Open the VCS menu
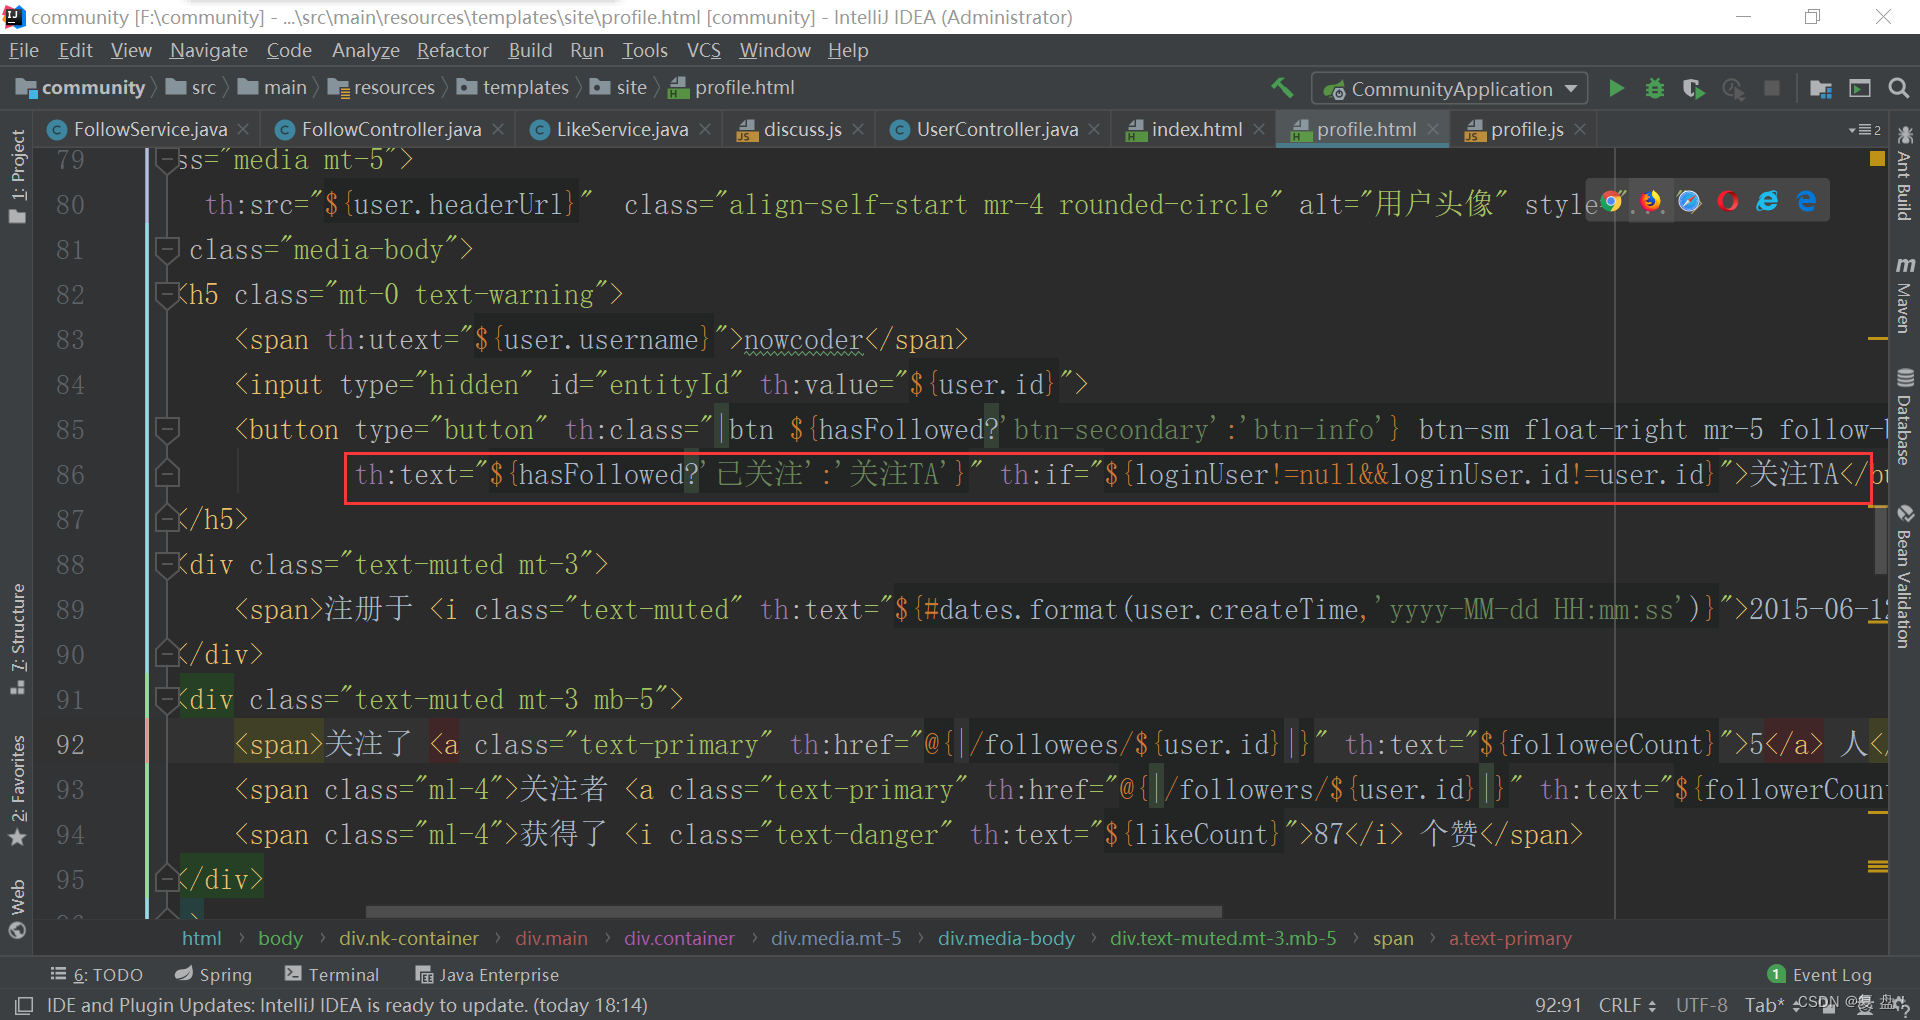The height and width of the screenshot is (1020, 1920). pos(703,50)
